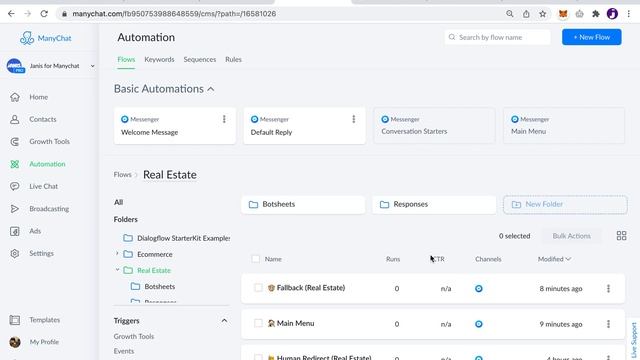Filter by Growth Tools trigger
640x360 pixels.
[134, 336]
